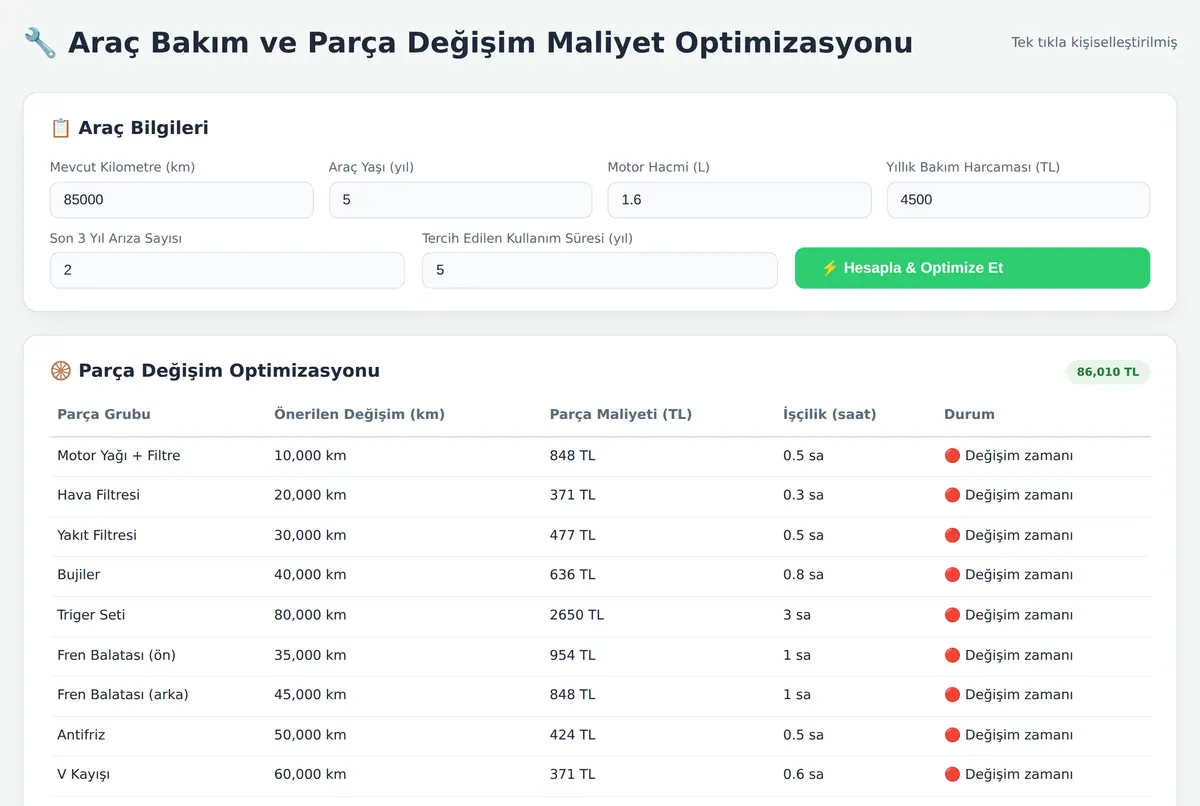Click the red status dot in Hava Filtresi row
The width and height of the screenshot is (1200, 806).
tap(952, 495)
